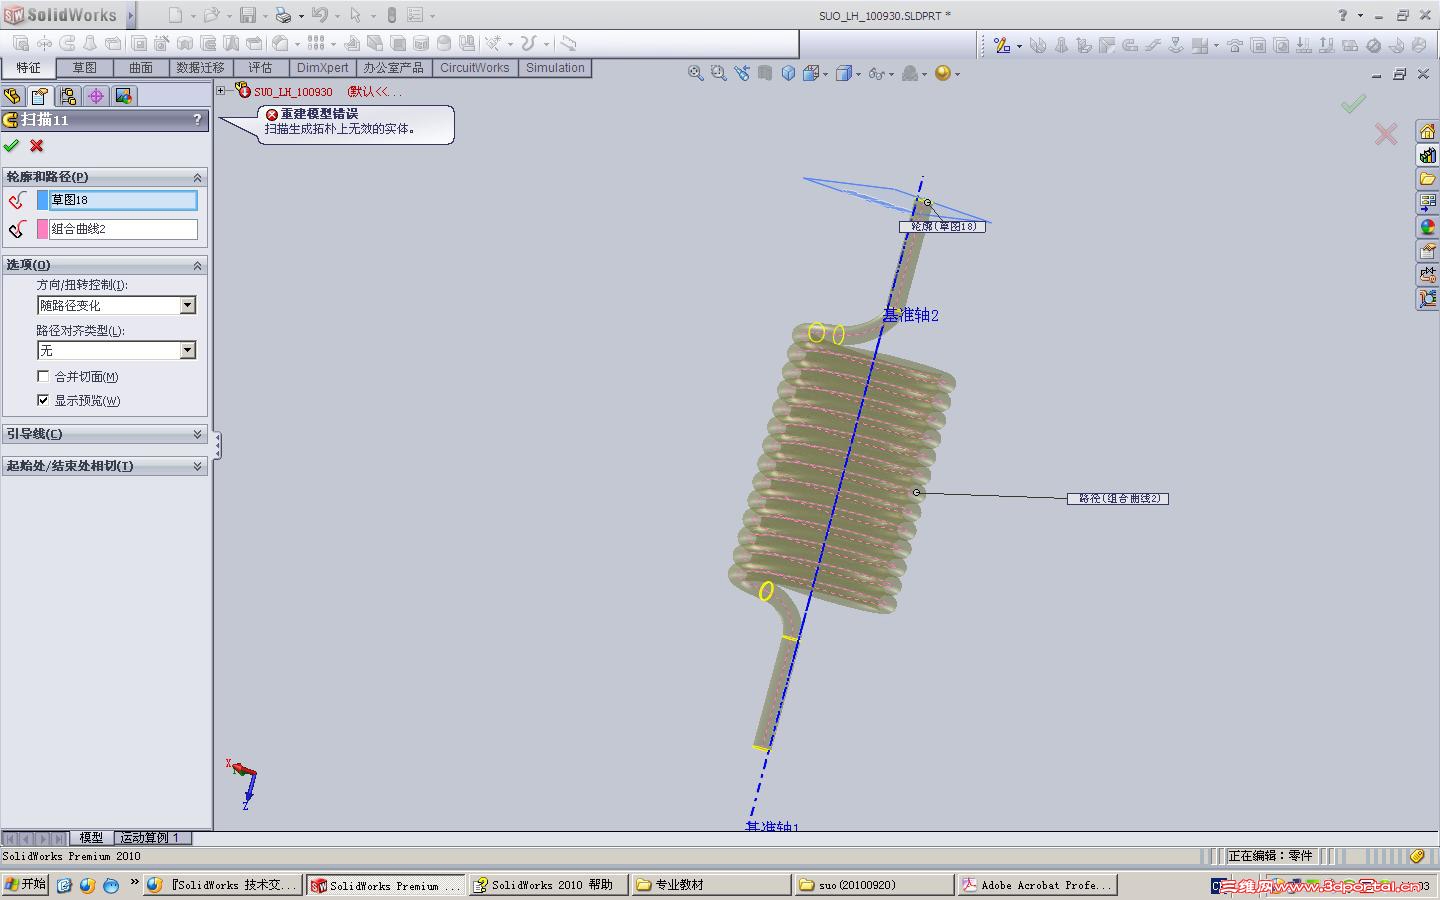The image size is (1440, 900).
Task: Open the Edit Appearance dropdown arrow
Action: (x=957, y=74)
